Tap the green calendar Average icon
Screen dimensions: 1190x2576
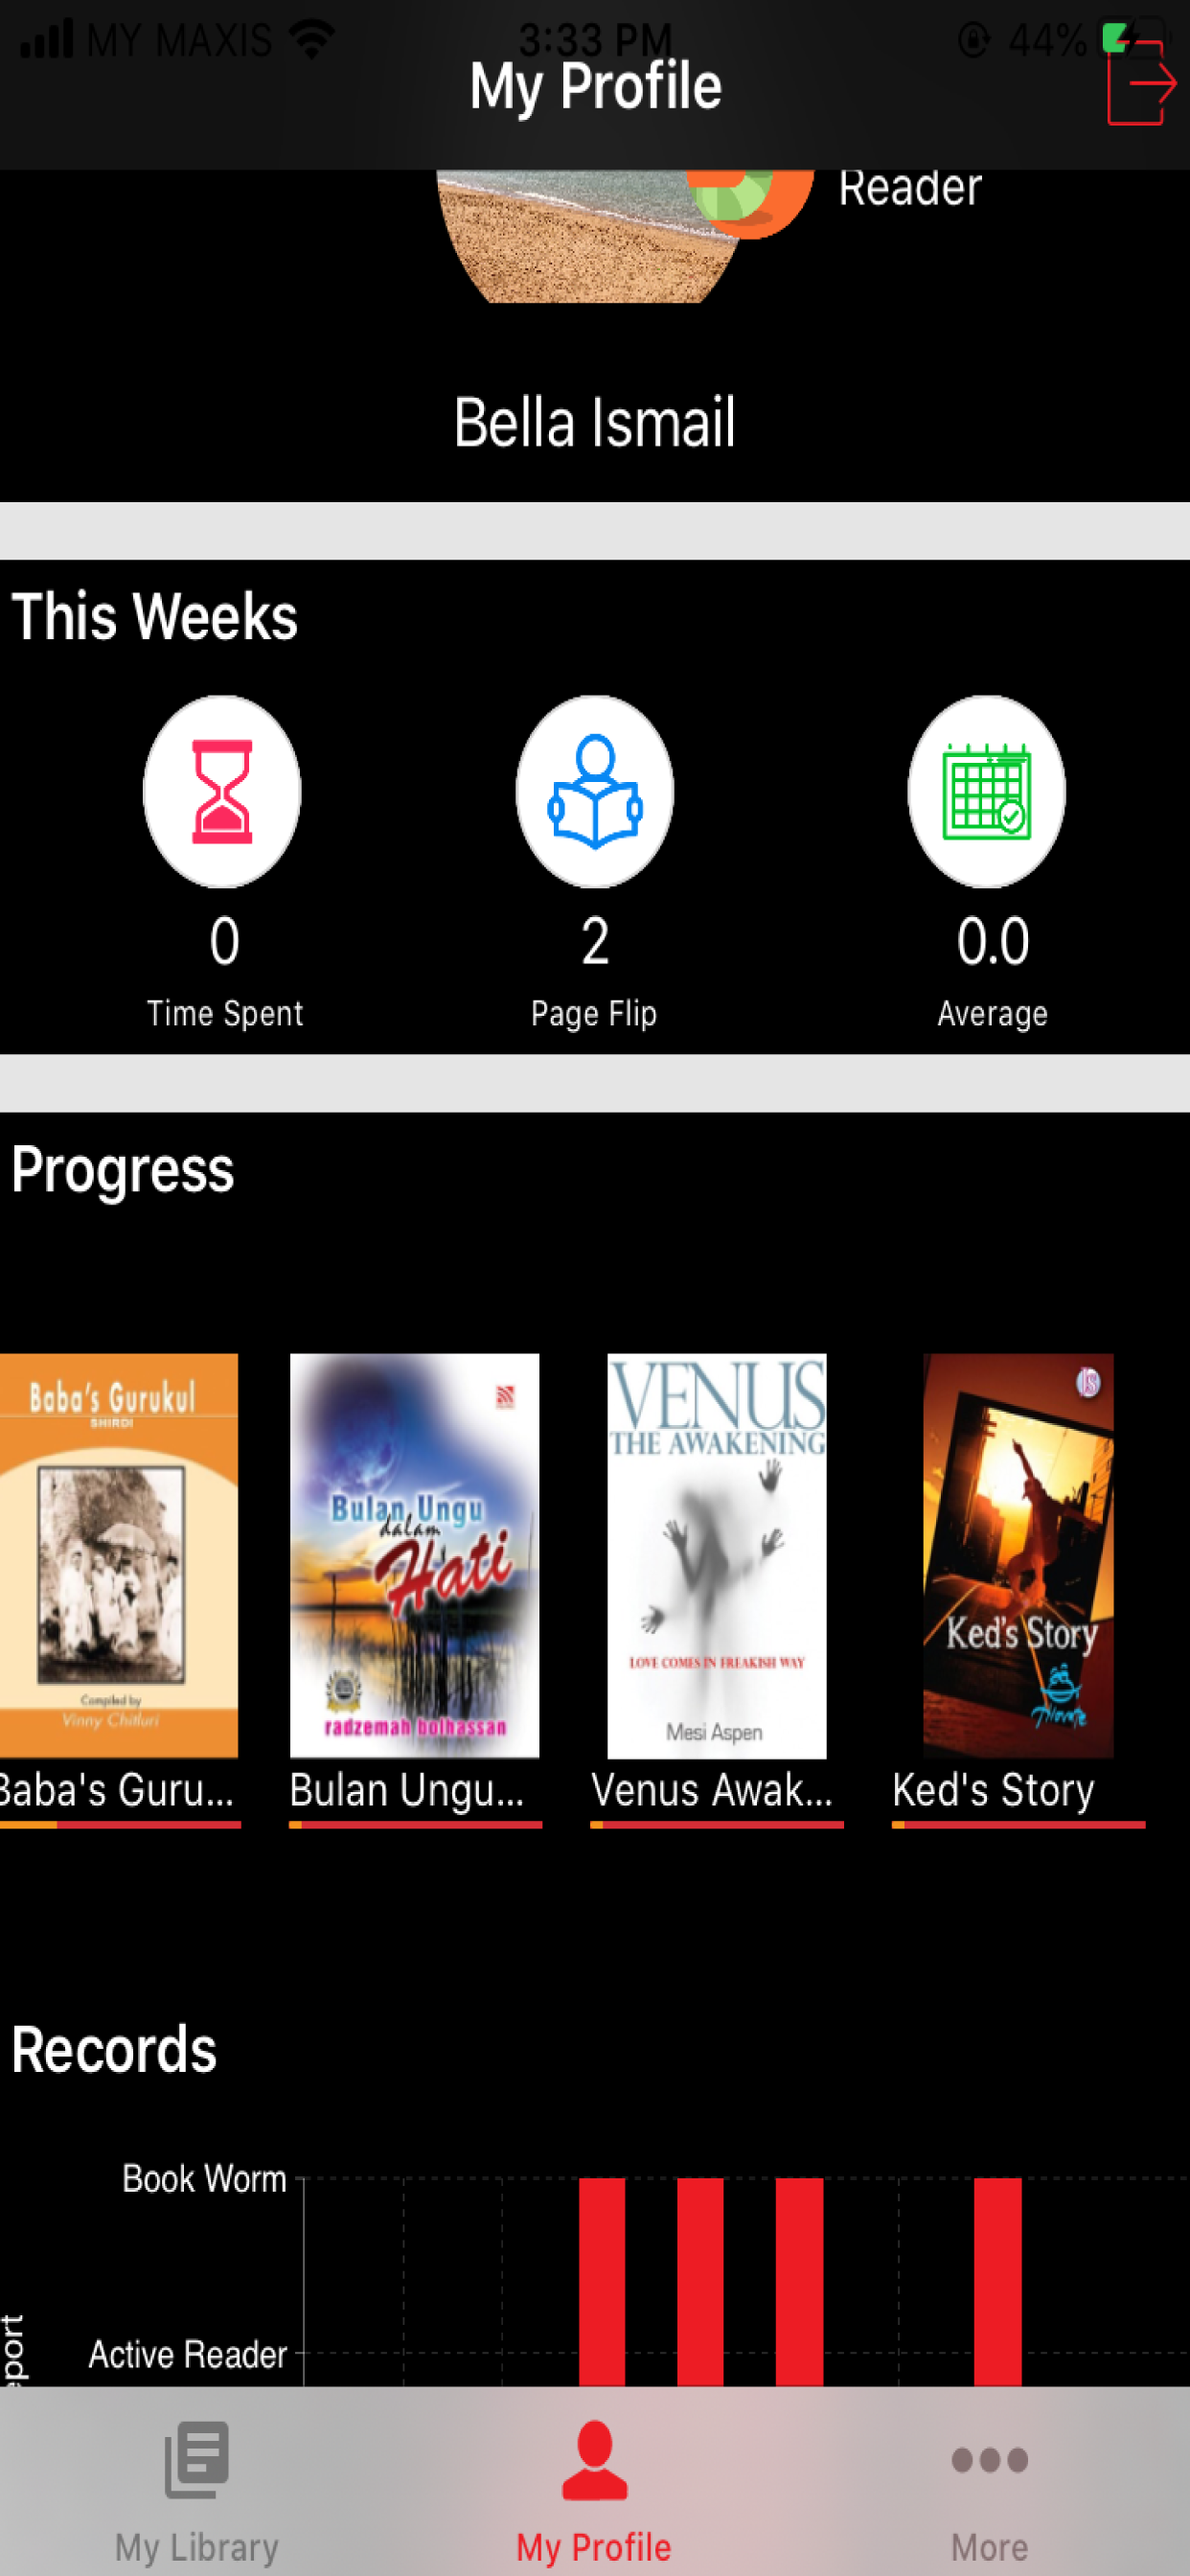pos(986,791)
